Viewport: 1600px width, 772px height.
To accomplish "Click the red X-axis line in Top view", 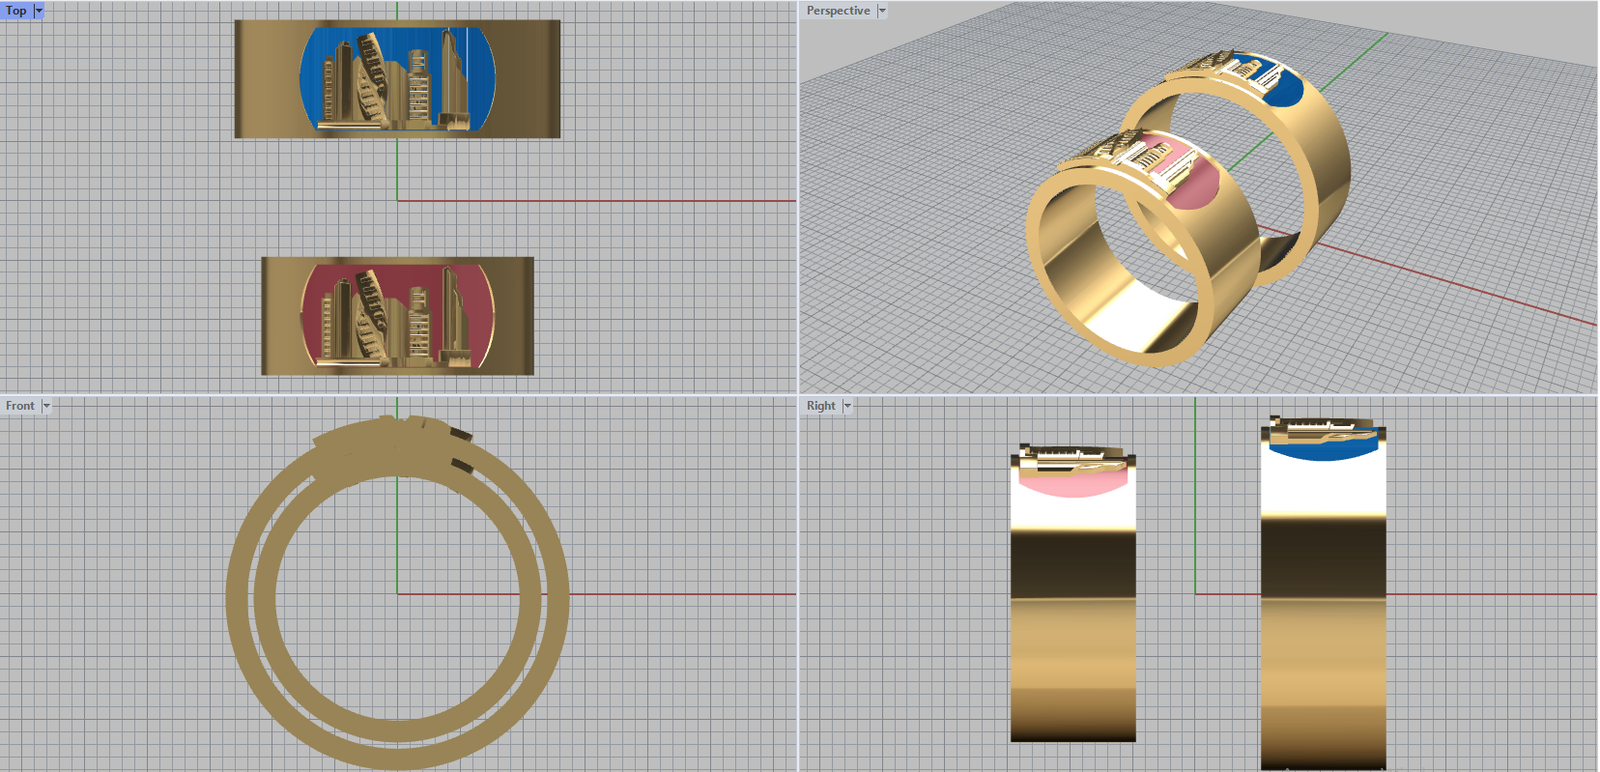I will (x=600, y=201).
